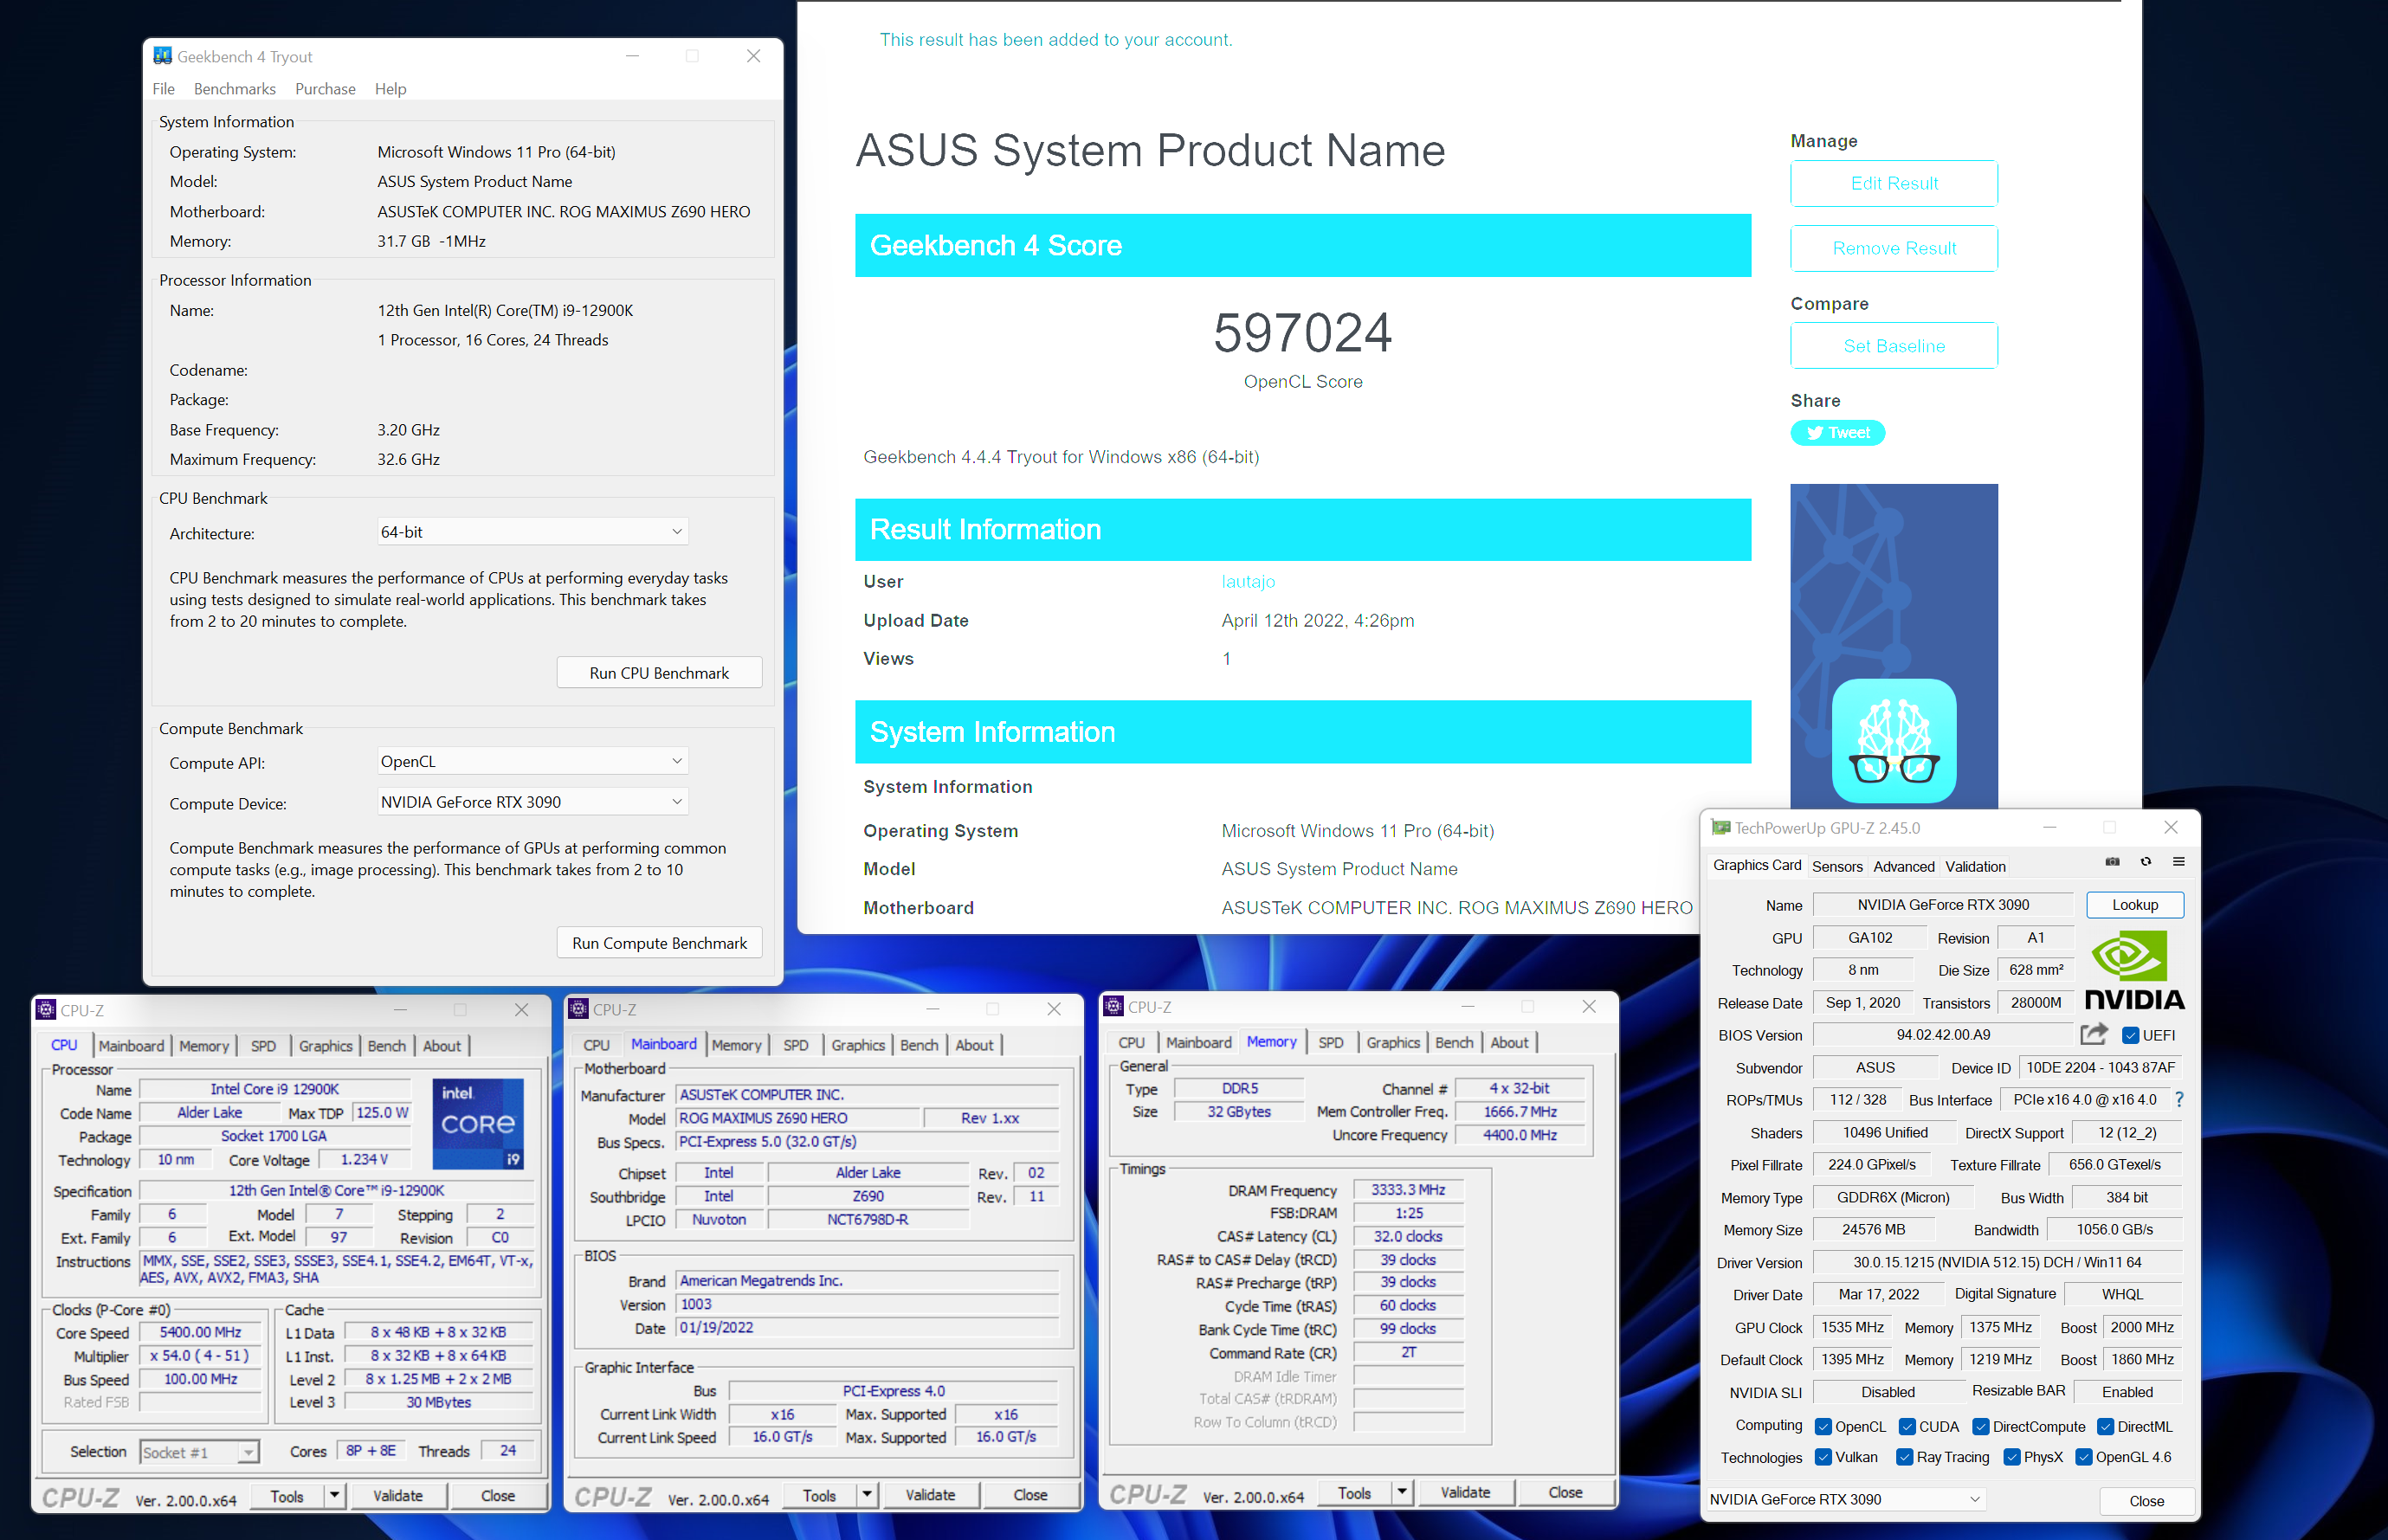Click Close in CPU-Z Mainboard window

pyautogui.click(x=1030, y=1495)
